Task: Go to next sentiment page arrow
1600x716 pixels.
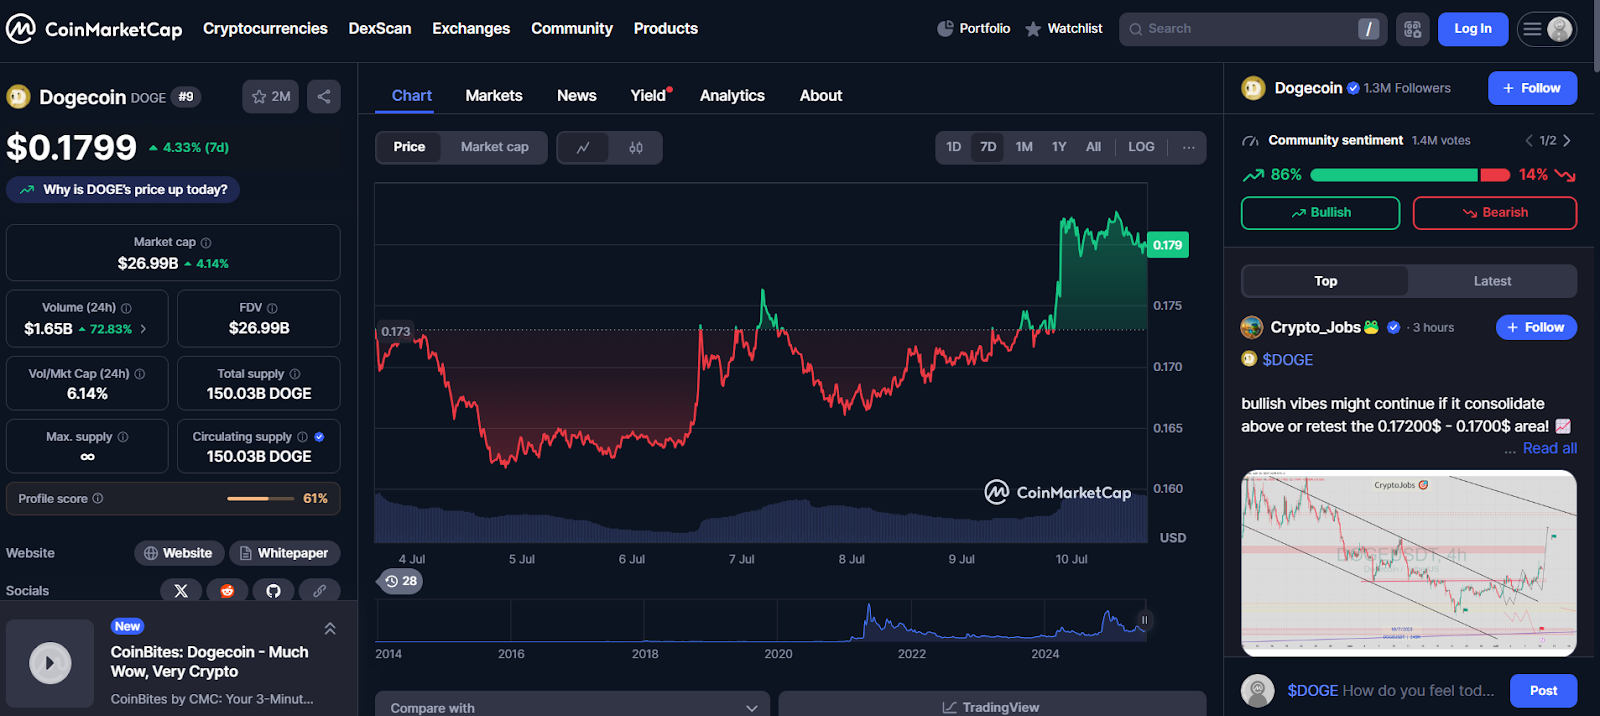Action: click(1566, 141)
